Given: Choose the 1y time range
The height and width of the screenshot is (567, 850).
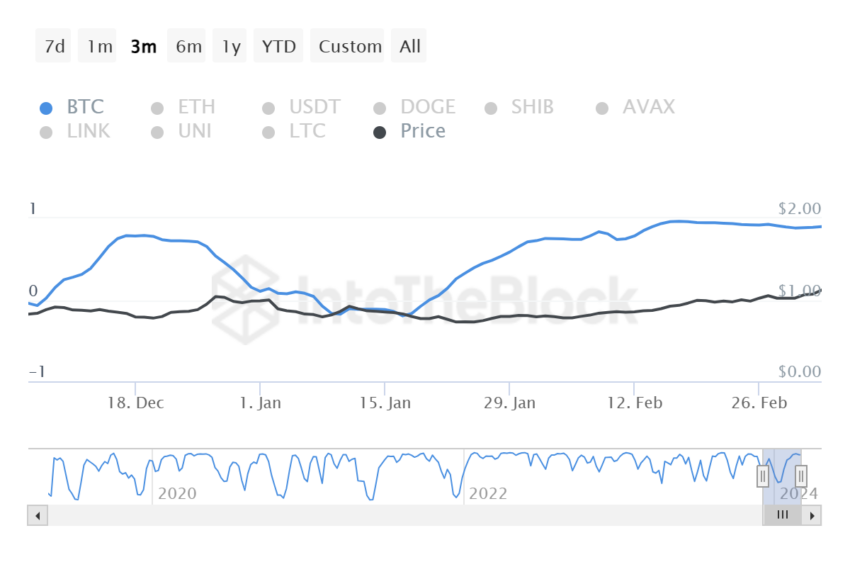Looking at the screenshot, I should pos(229,46).
